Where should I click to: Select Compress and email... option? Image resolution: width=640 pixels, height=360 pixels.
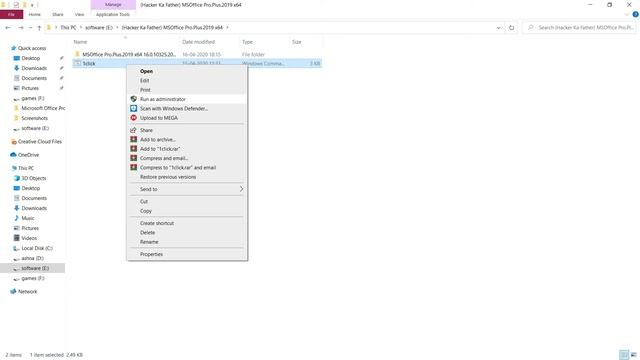click(187, 158)
